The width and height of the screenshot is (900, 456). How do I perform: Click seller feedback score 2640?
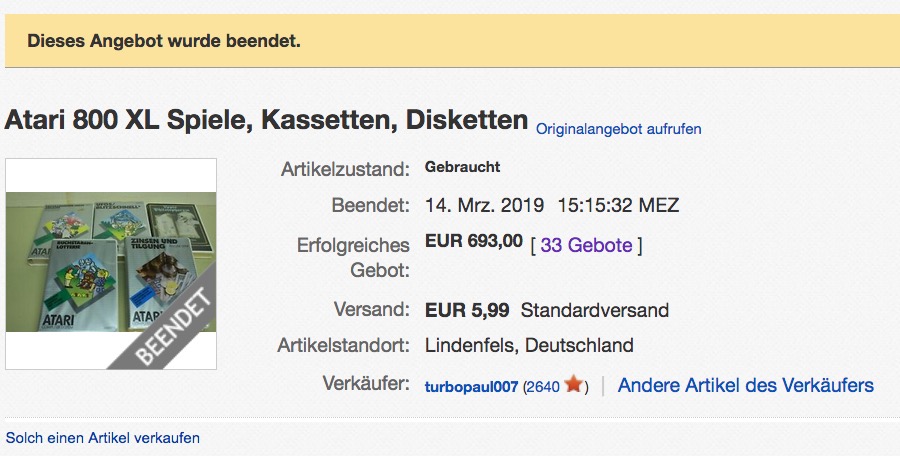543,387
